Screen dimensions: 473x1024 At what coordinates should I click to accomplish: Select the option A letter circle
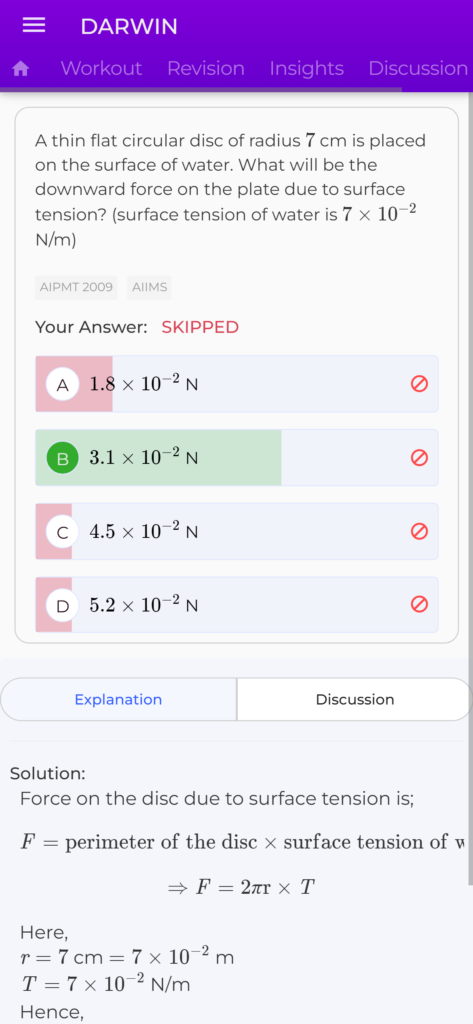(x=63, y=385)
